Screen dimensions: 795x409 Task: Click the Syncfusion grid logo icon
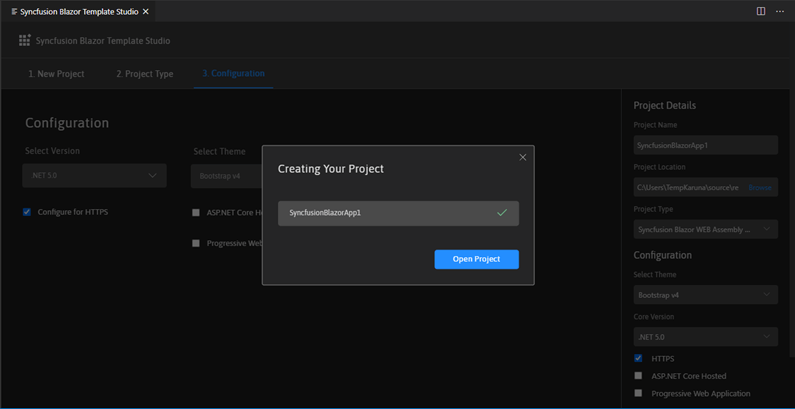[x=24, y=41]
